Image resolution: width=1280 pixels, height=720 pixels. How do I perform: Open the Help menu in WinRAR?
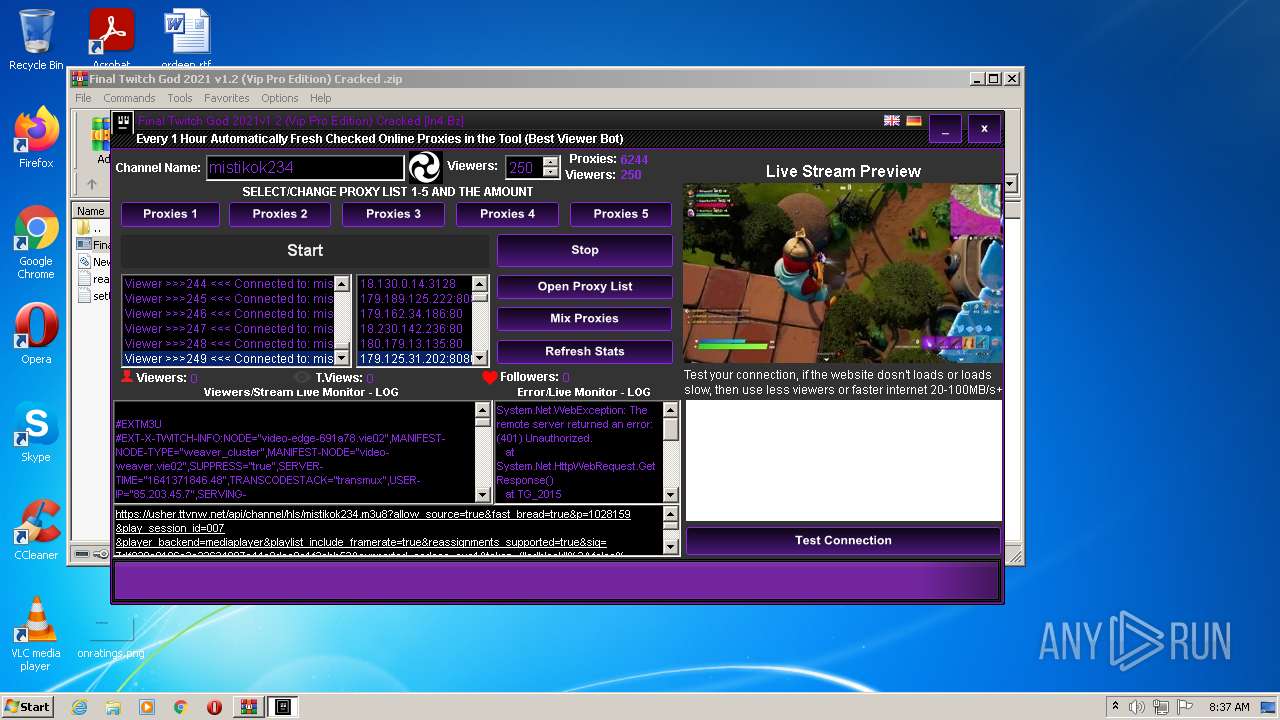point(320,98)
